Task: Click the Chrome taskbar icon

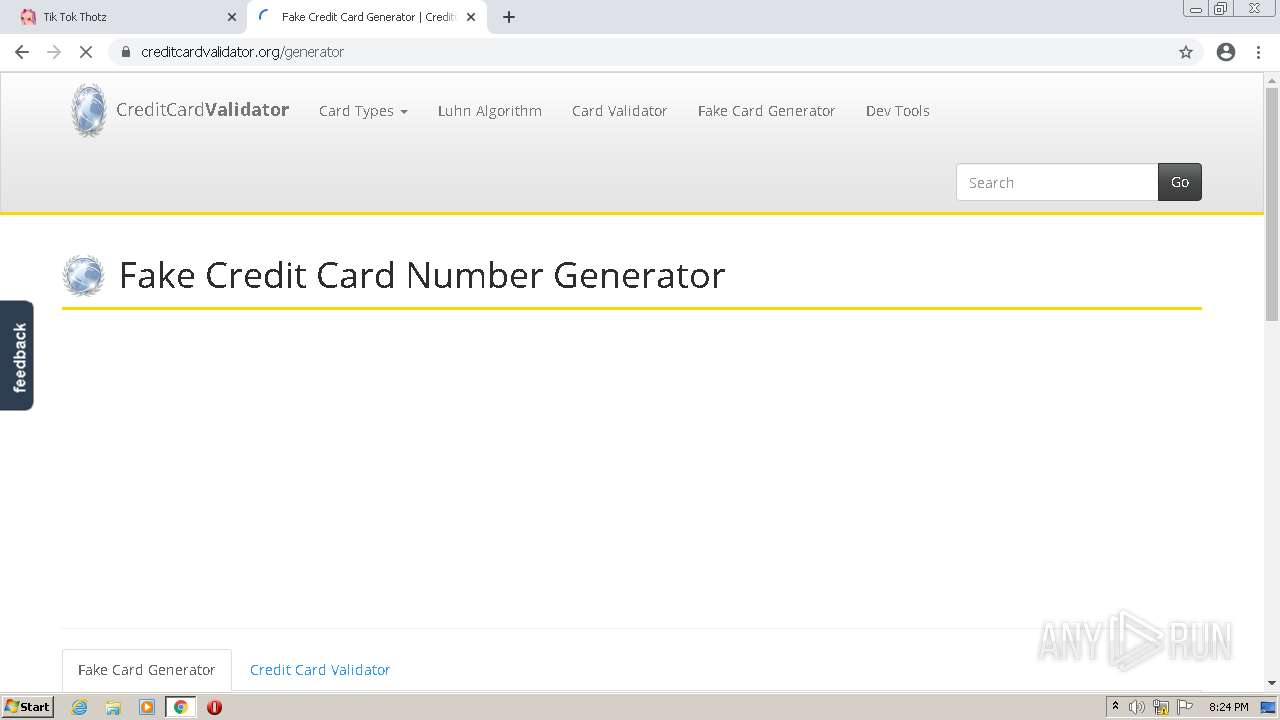Action: [x=181, y=707]
